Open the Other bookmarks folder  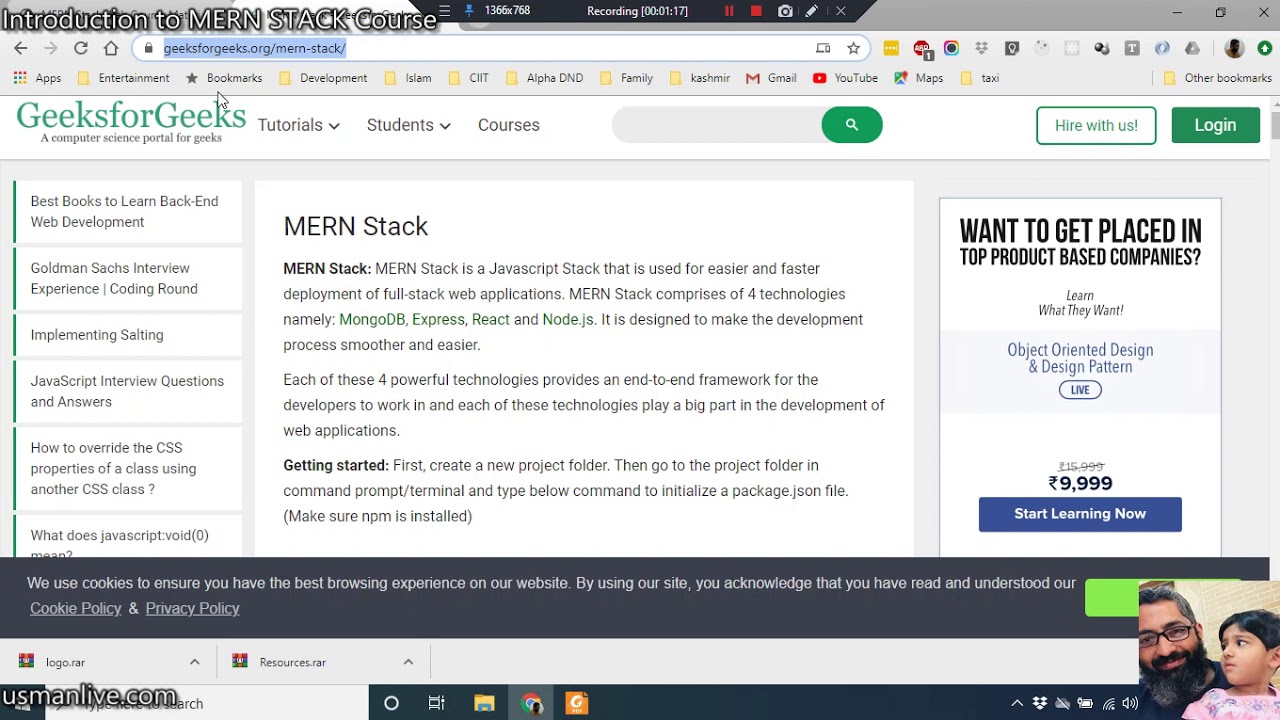point(1217,78)
